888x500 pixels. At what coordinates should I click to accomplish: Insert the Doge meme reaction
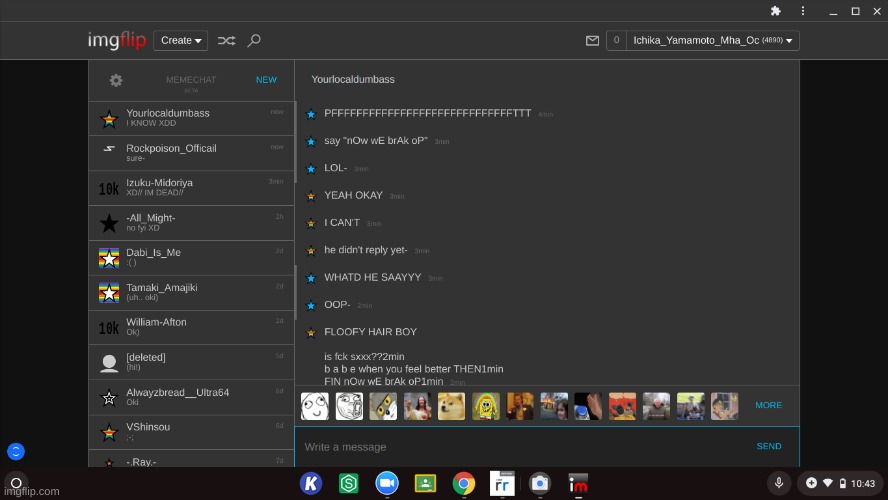(451, 405)
